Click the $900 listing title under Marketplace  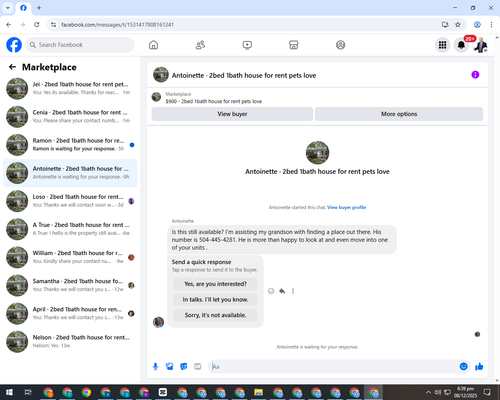point(214,101)
